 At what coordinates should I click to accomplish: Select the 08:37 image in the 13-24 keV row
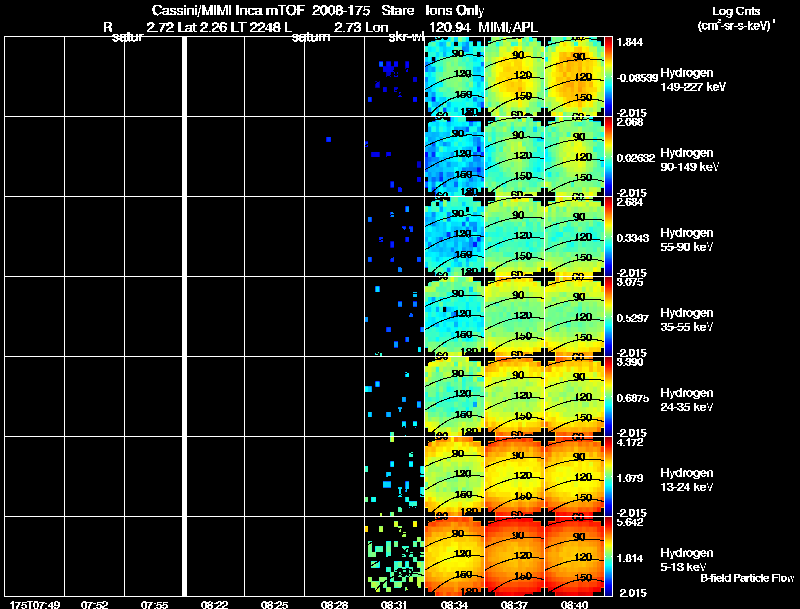pos(514,476)
